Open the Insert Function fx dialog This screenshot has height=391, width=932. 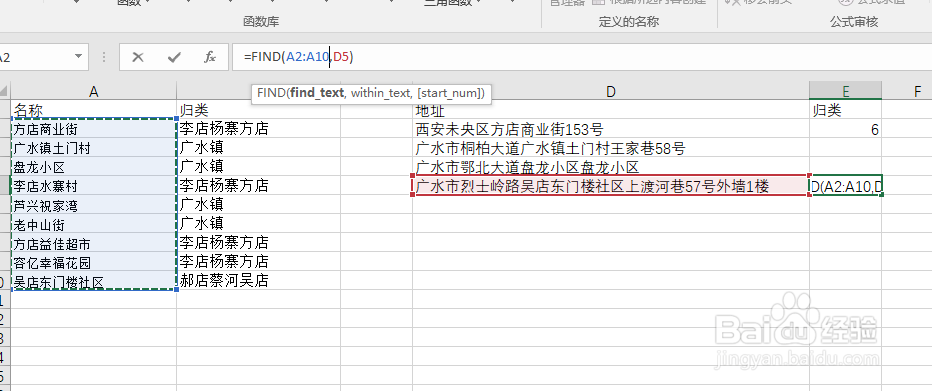coord(210,57)
